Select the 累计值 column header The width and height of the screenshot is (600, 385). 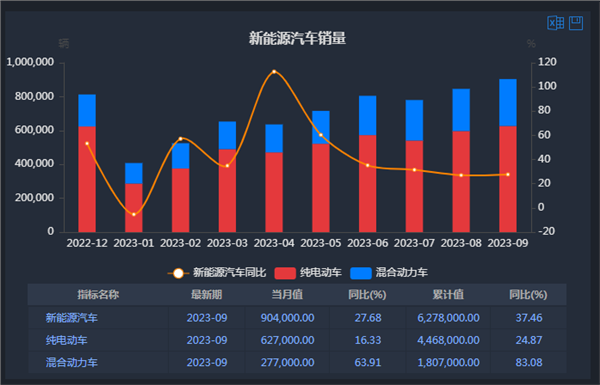[448, 295]
